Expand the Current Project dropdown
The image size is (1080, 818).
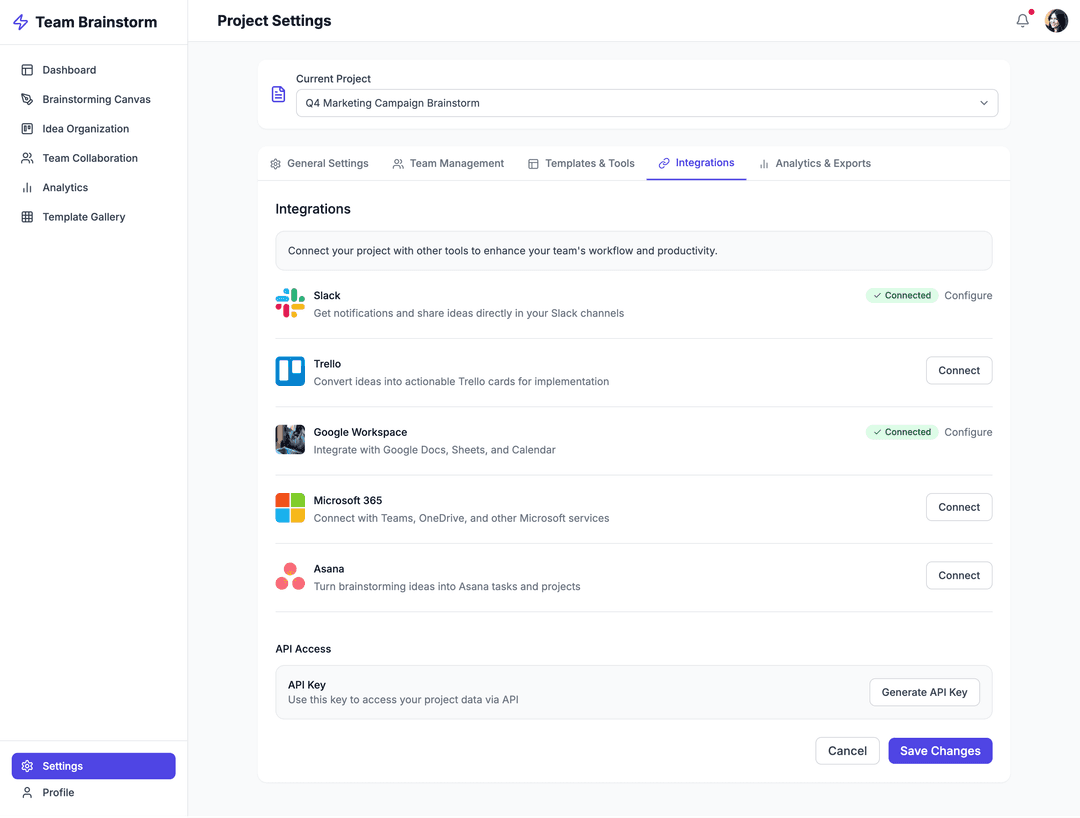coord(646,103)
